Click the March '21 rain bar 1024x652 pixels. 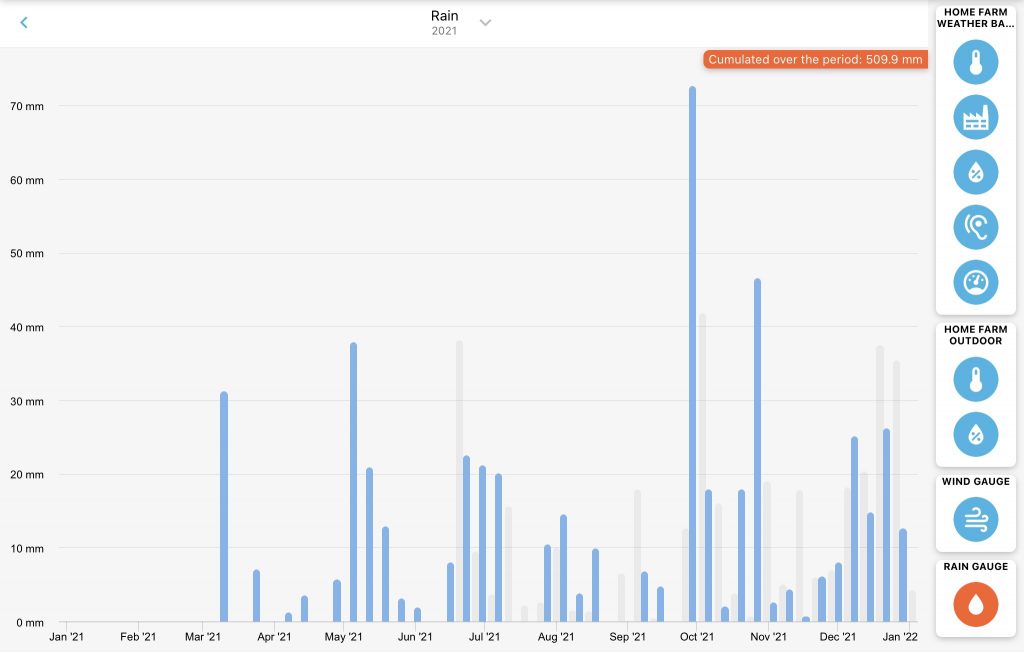point(224,506)
